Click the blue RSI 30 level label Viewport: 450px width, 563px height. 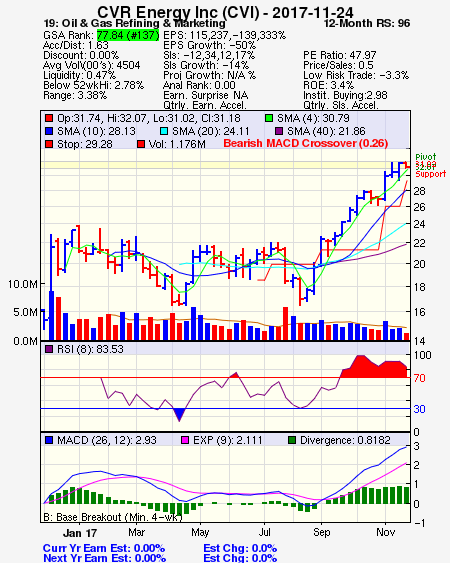pyautogui.click(x=419, y=409)
